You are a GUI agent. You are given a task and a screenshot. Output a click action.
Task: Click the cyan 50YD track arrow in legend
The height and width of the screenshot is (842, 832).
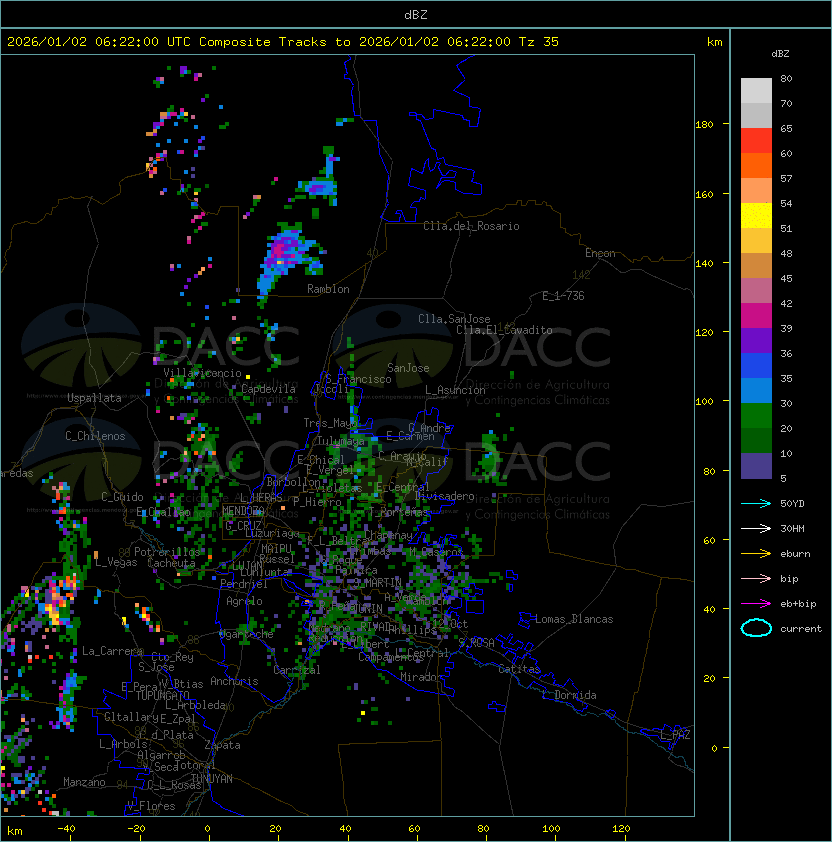pos(756,504)
